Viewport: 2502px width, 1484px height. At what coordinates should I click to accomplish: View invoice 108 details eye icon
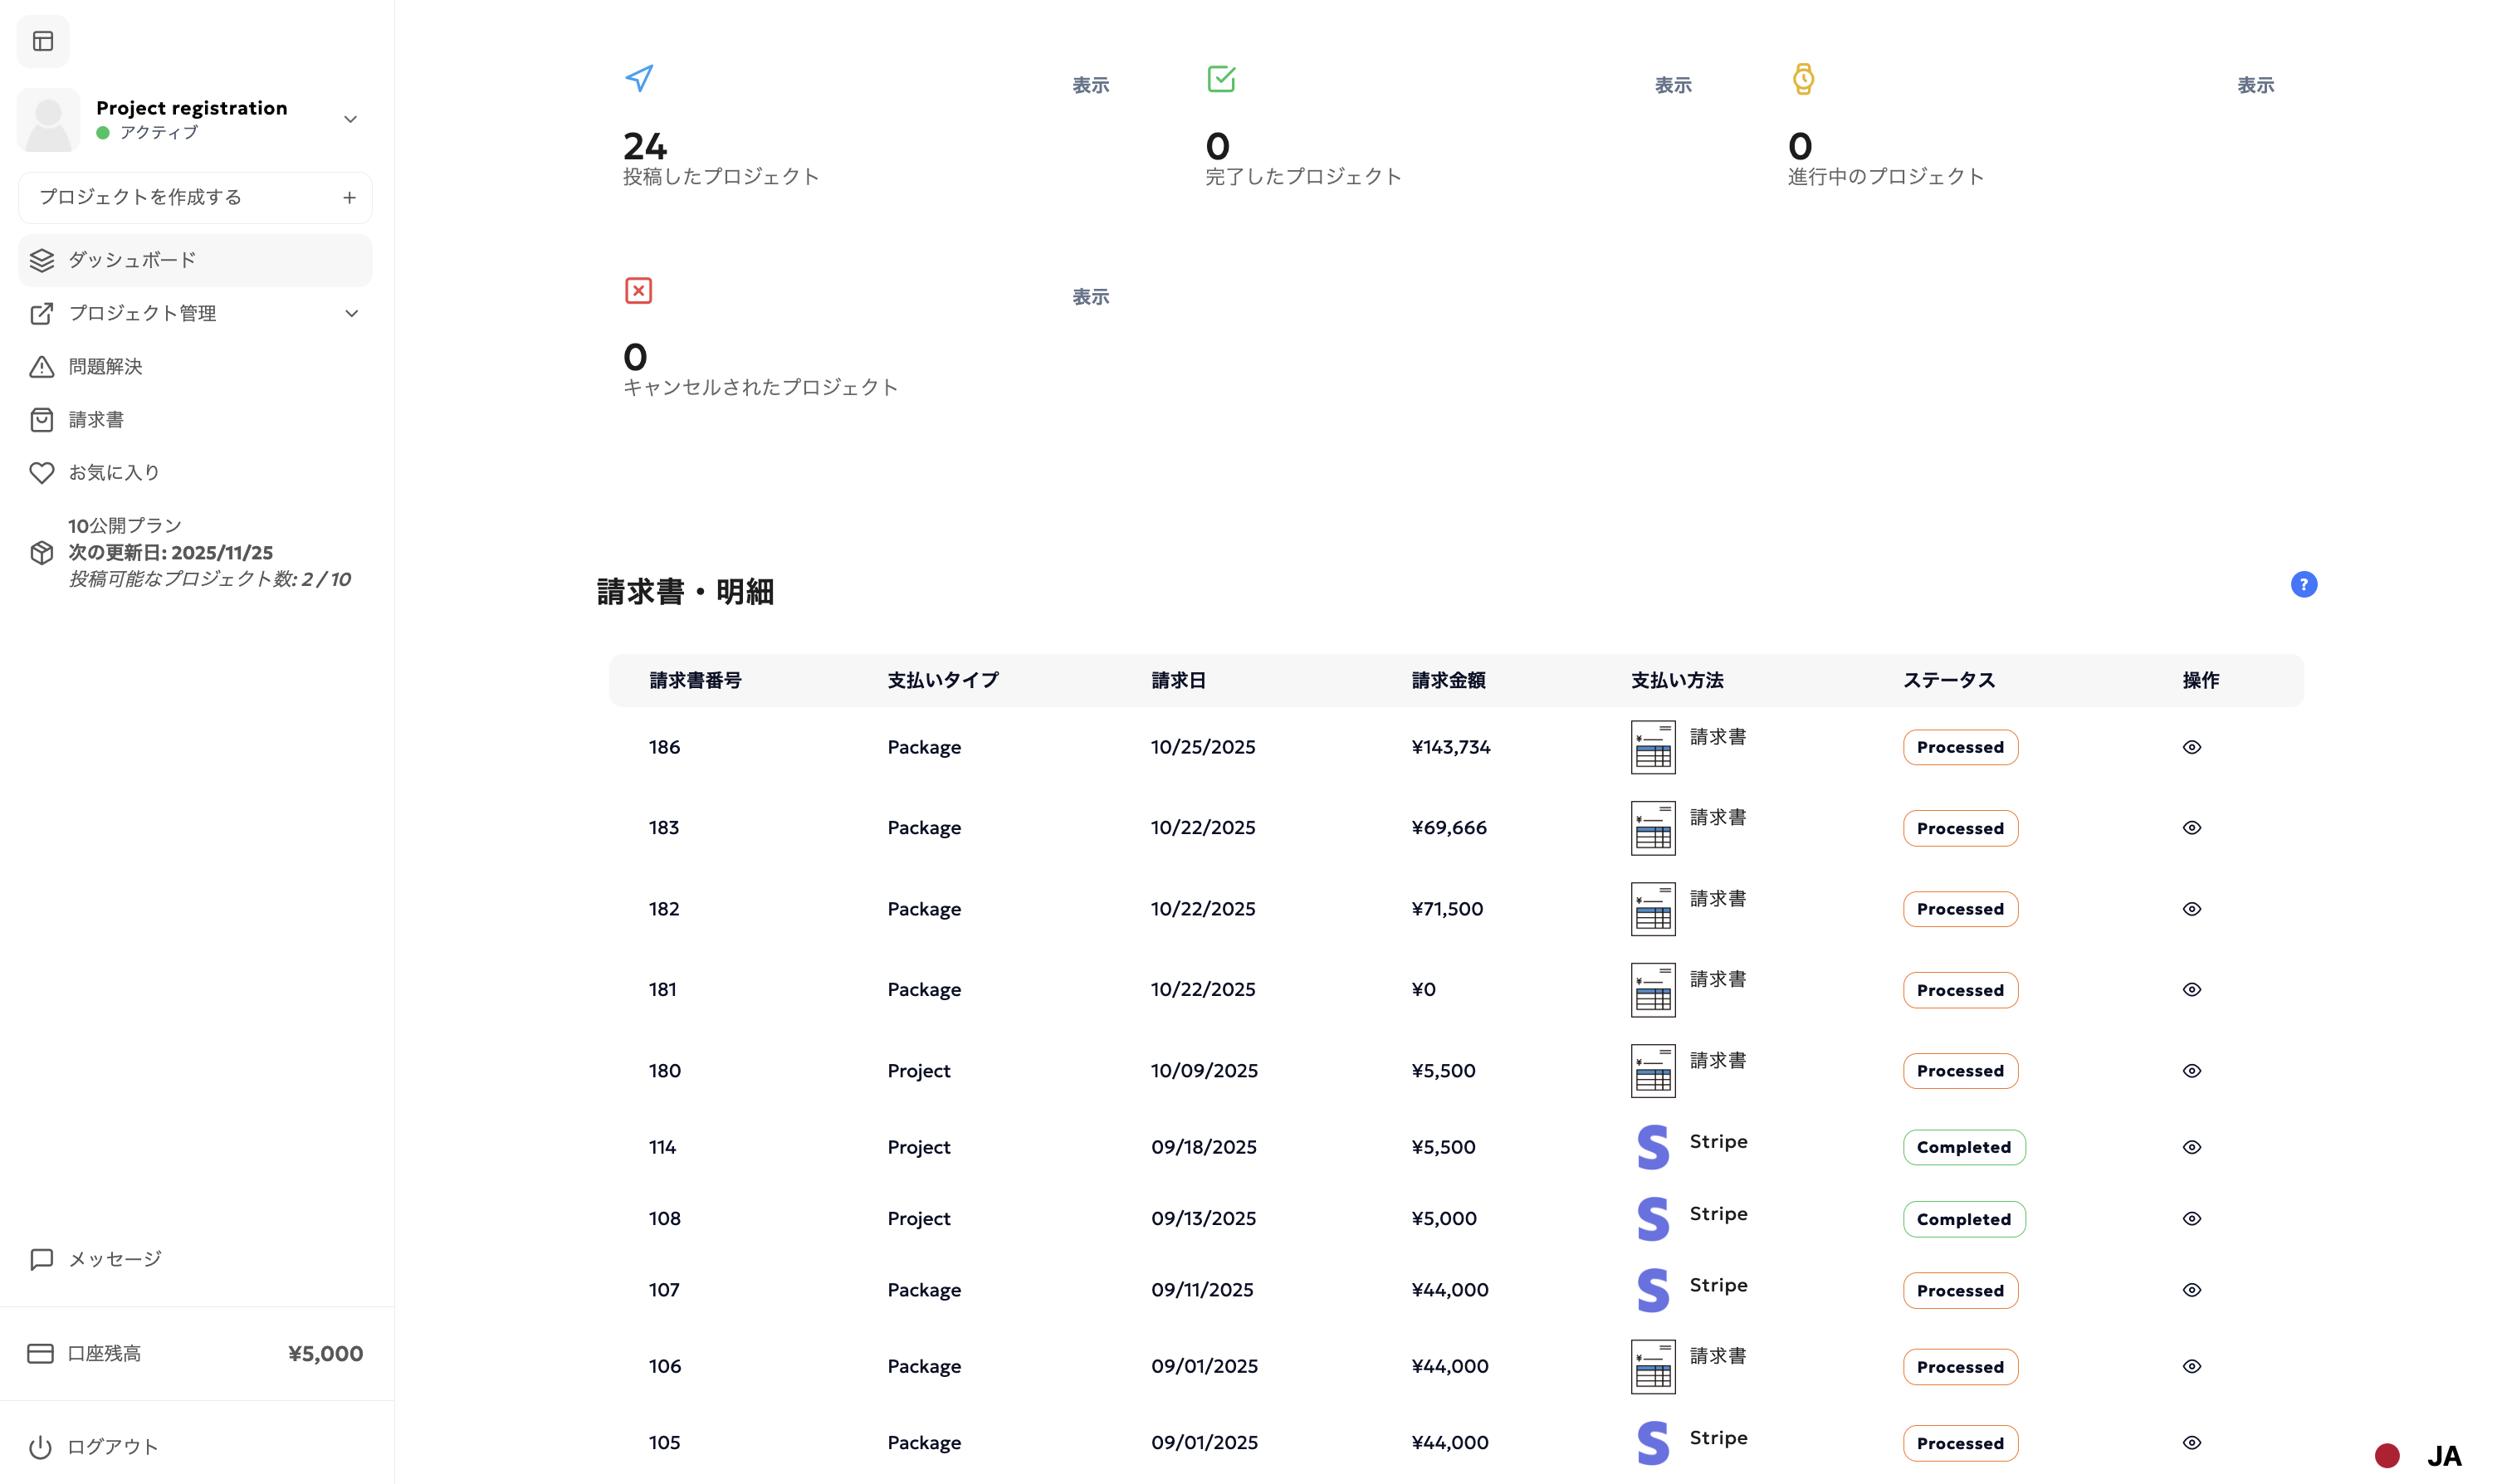tap(2191, 1219)
